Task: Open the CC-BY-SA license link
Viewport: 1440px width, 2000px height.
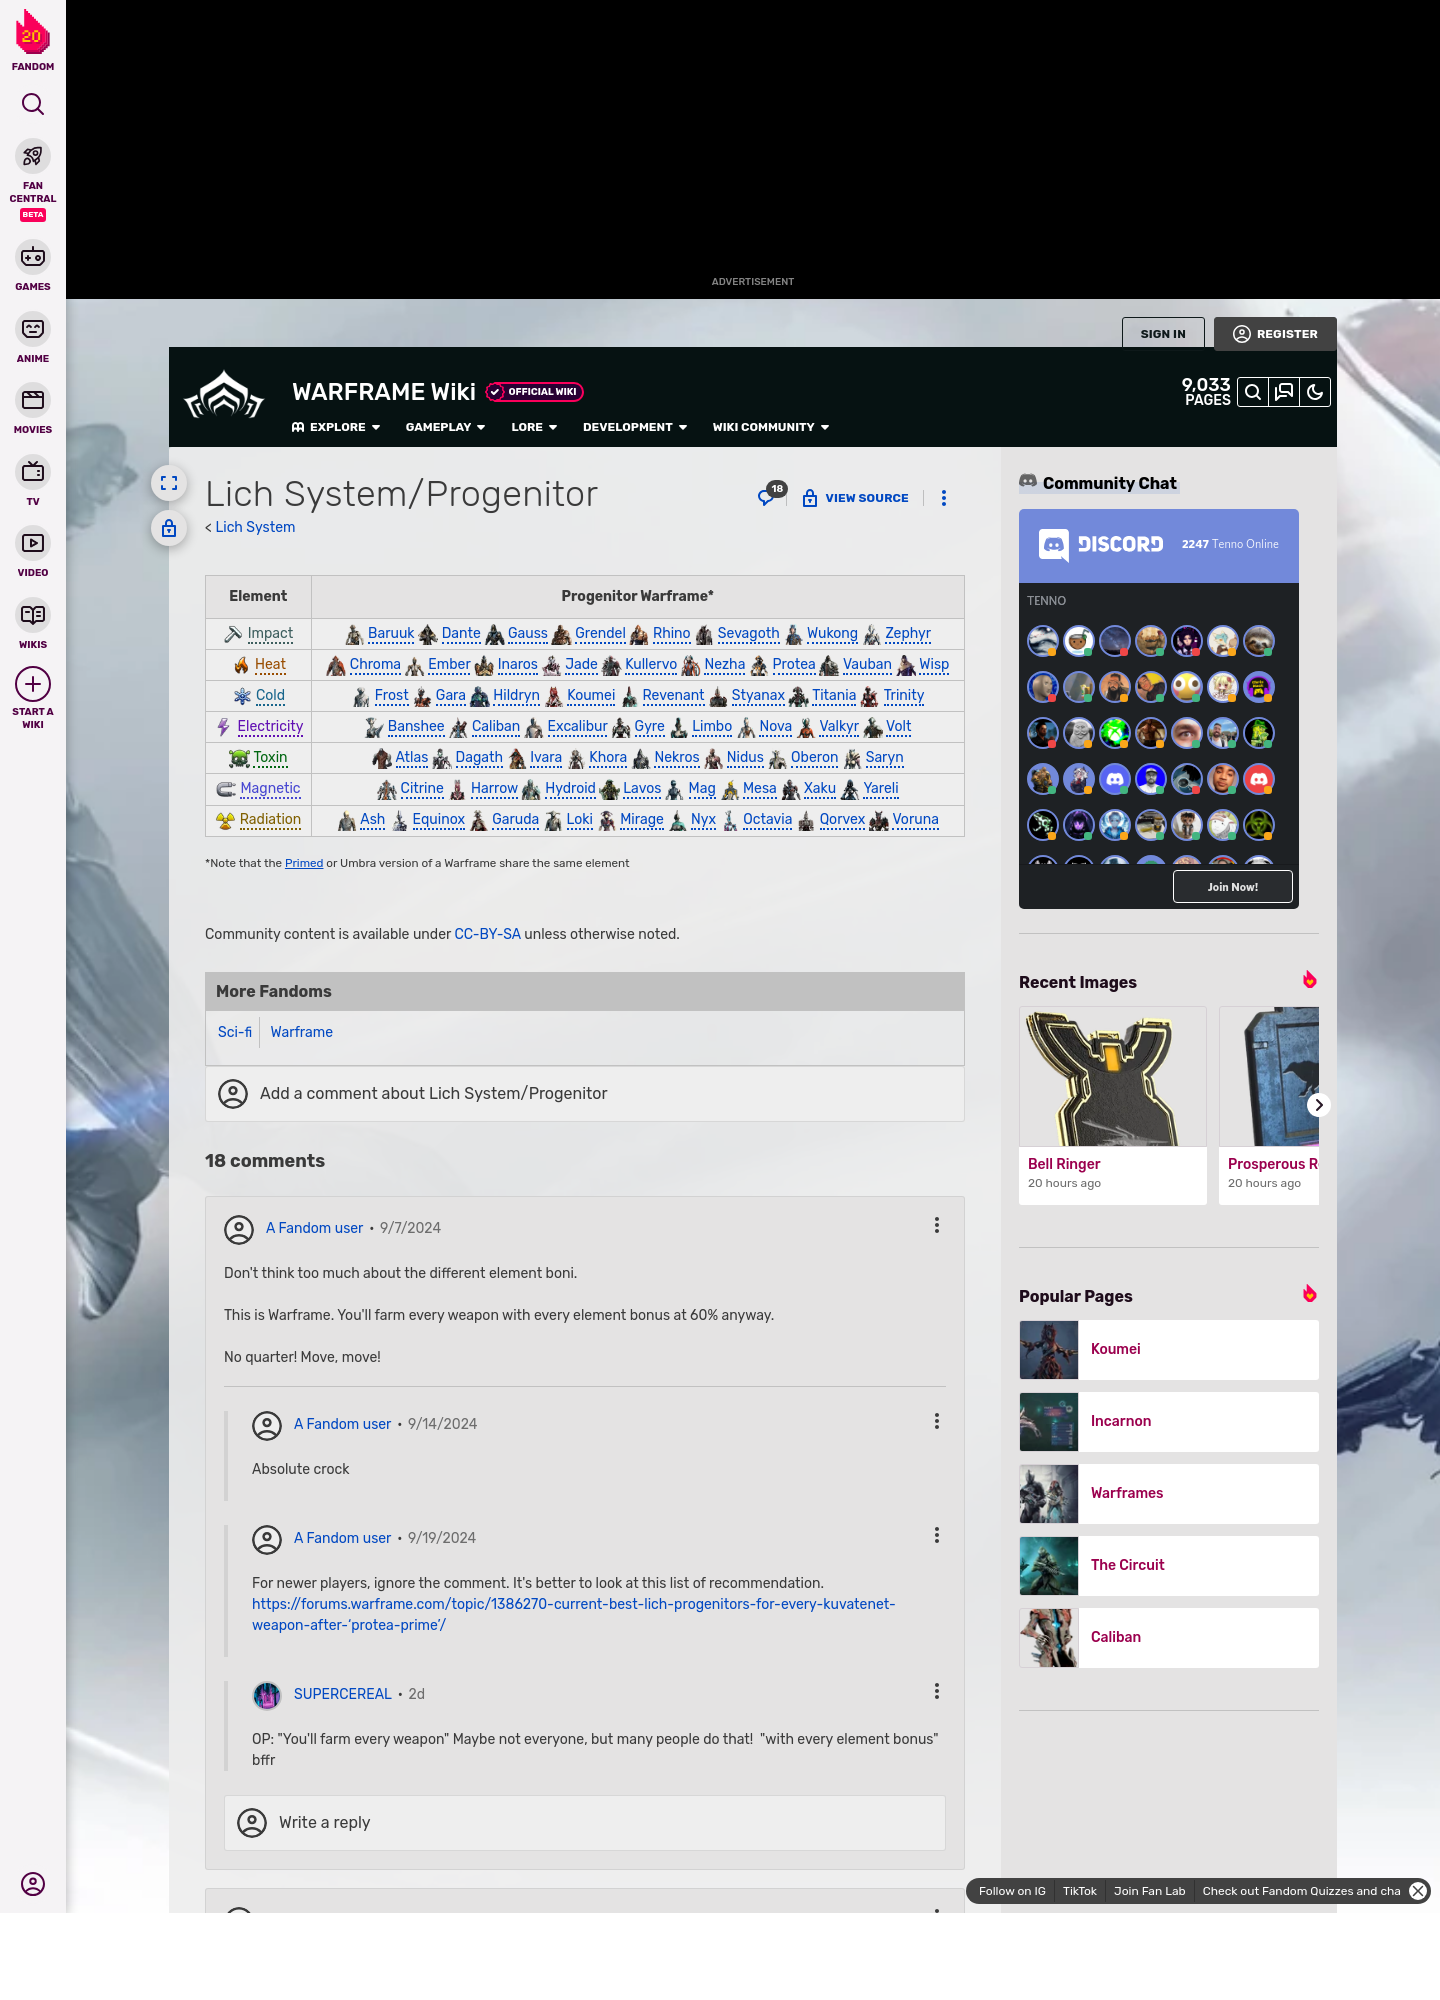Action: [487, 934]
